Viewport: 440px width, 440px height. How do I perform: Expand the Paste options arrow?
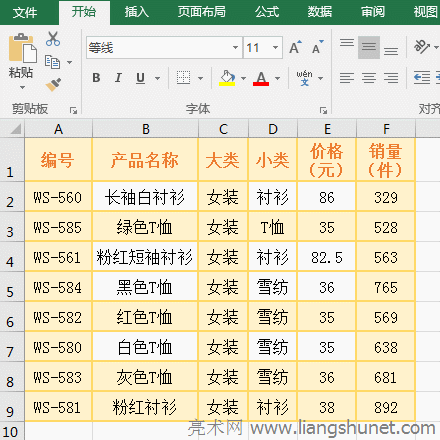(22, 88)
